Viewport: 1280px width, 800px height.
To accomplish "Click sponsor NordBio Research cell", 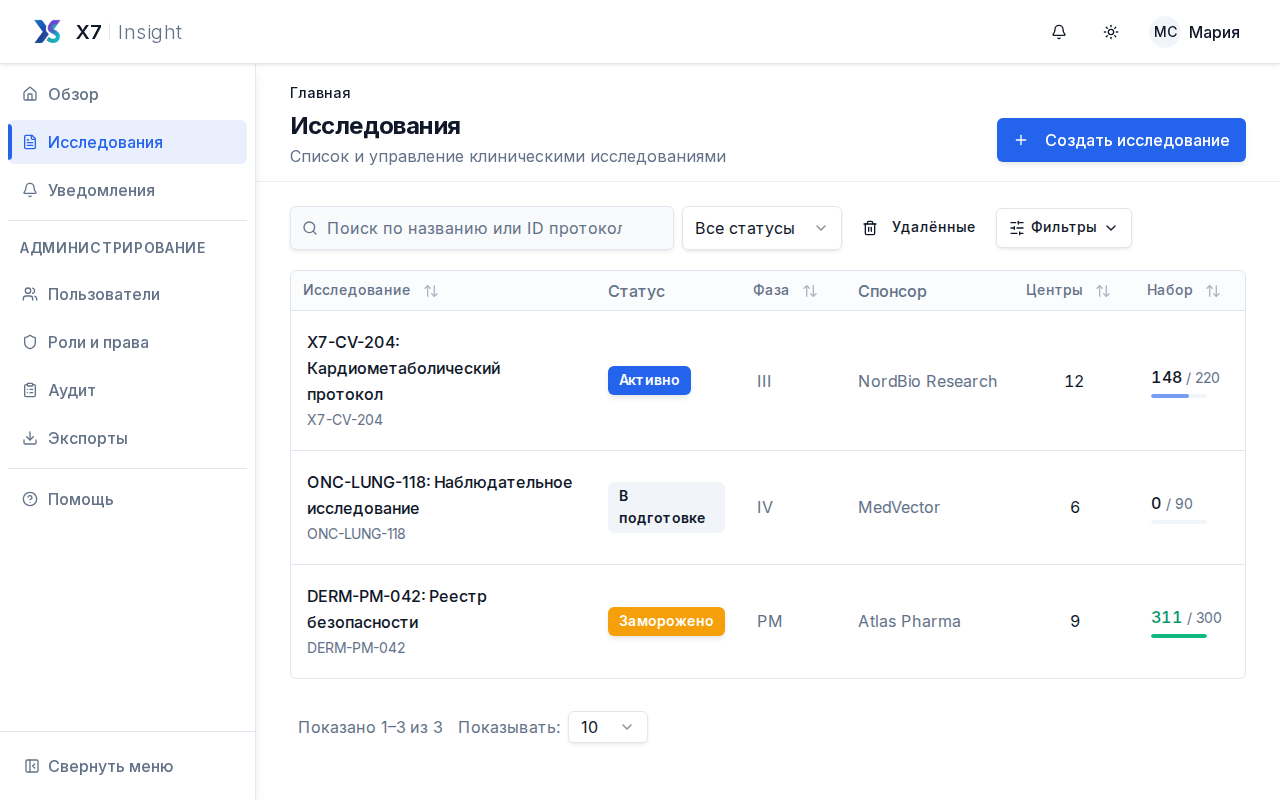I will click(x=928, y=381).
